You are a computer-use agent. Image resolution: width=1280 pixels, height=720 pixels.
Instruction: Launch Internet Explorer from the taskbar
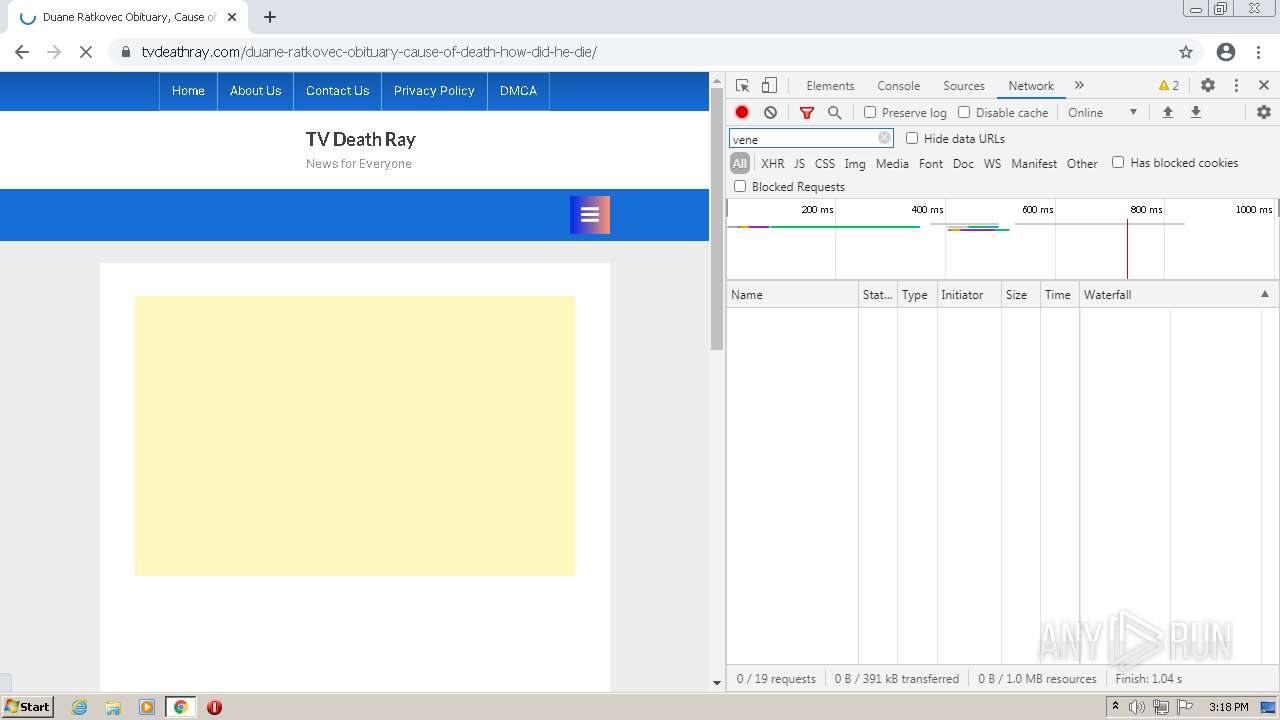[x=80, y=707]
